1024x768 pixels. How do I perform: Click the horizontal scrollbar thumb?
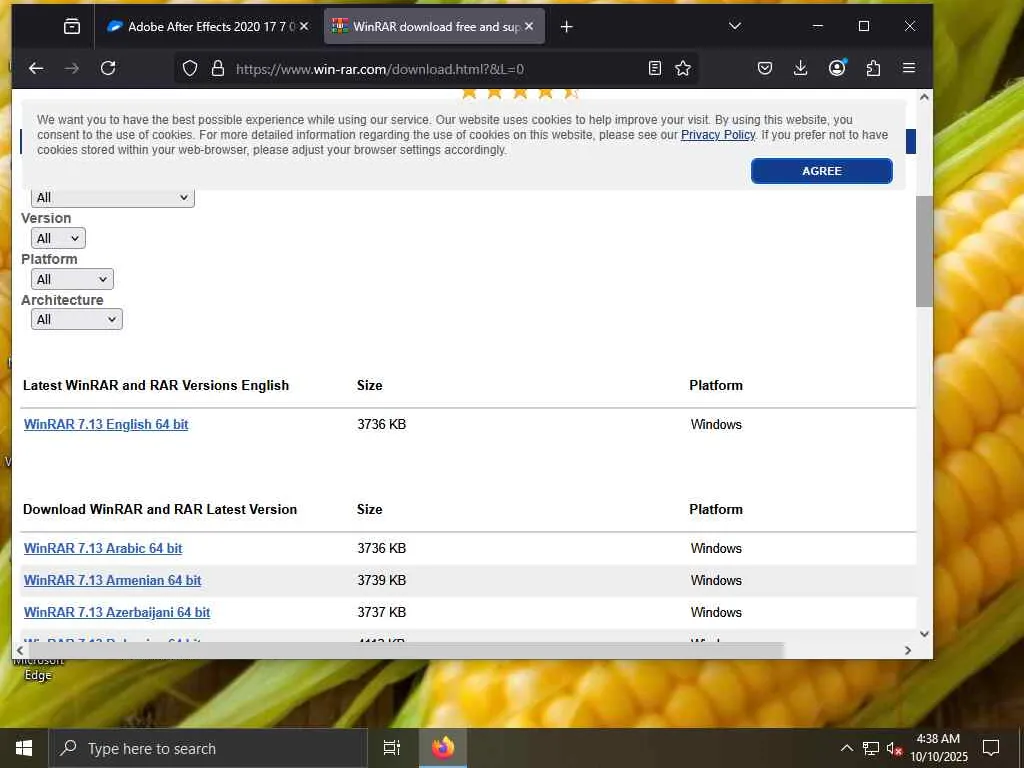click(405, 650)
